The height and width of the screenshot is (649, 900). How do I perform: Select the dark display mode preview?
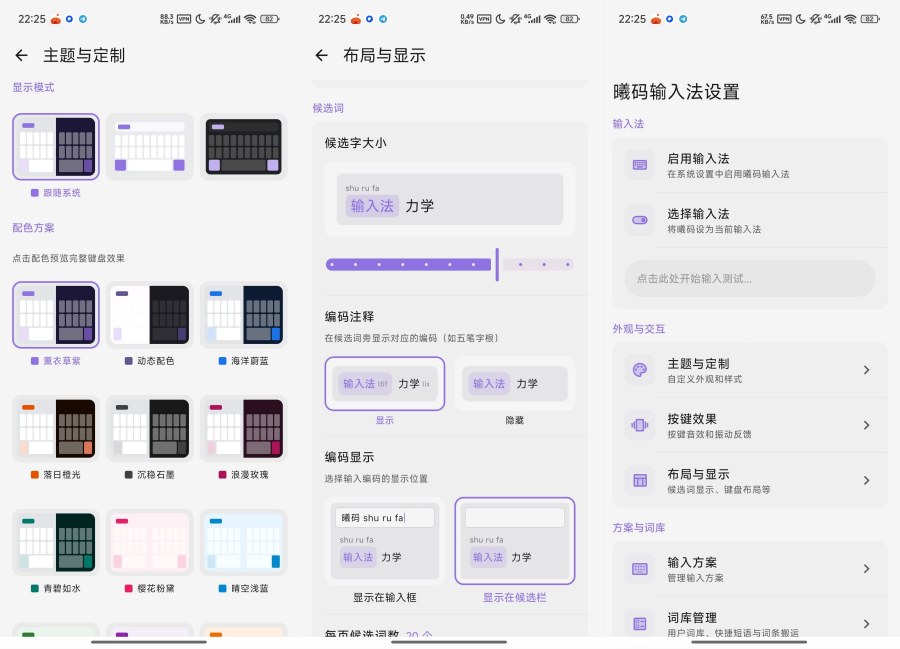(x=244, y=147)
